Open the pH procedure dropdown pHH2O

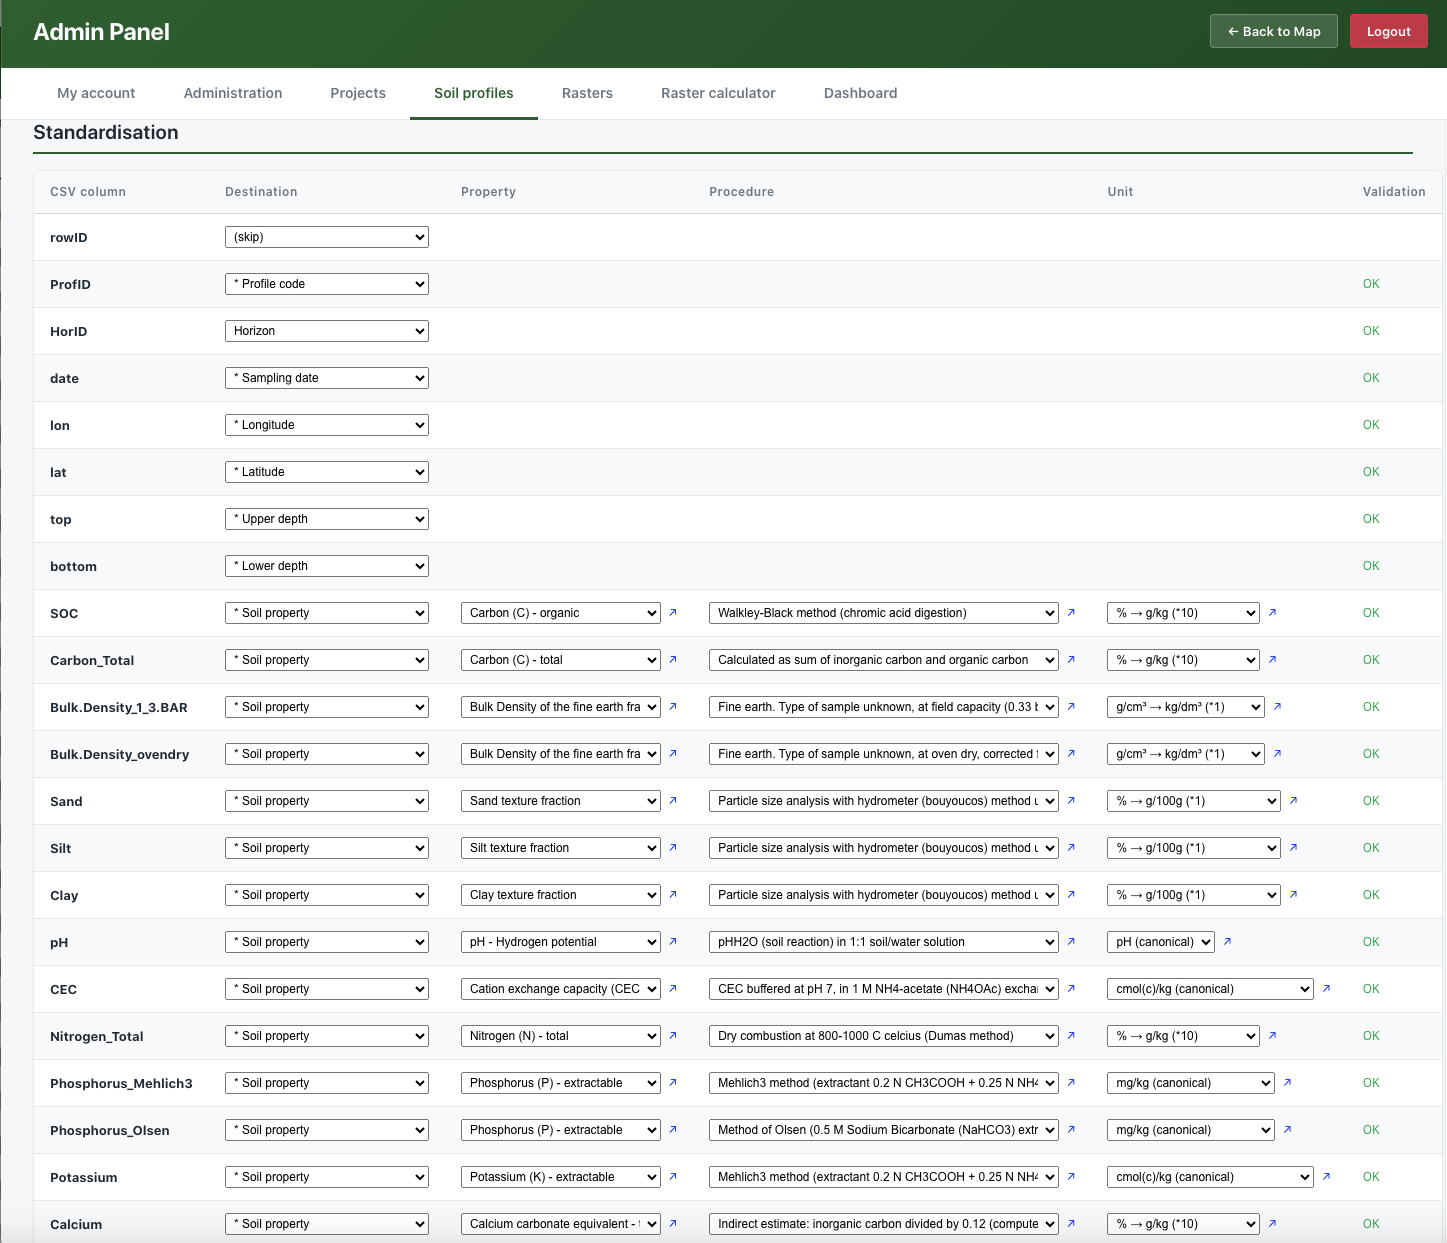coord(884,942)
